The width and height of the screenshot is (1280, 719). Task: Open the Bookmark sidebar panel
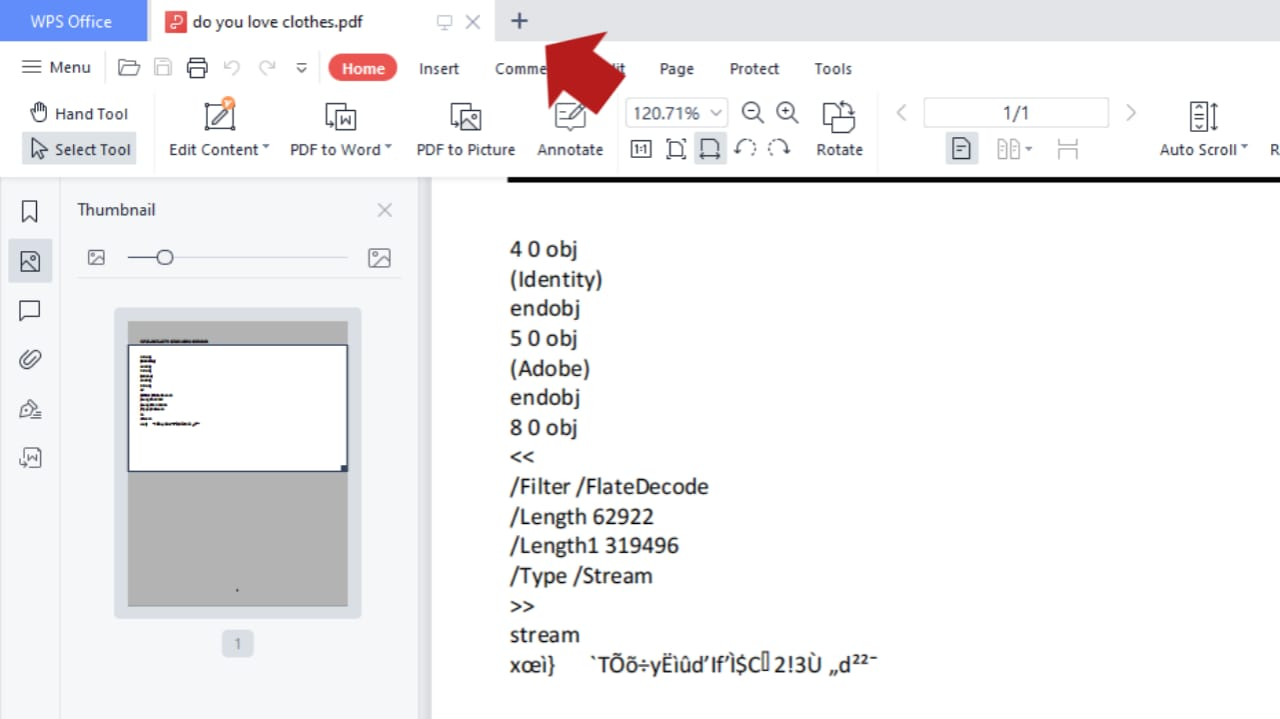click(30, 211)
